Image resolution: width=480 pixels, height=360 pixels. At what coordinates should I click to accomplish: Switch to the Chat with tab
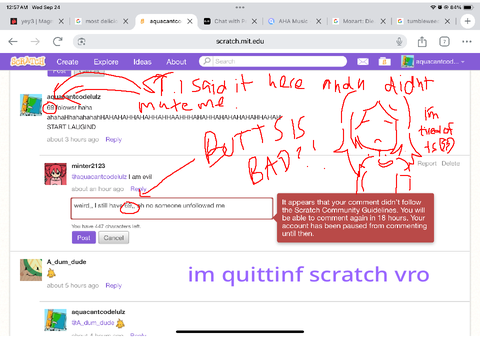(226, 21)
